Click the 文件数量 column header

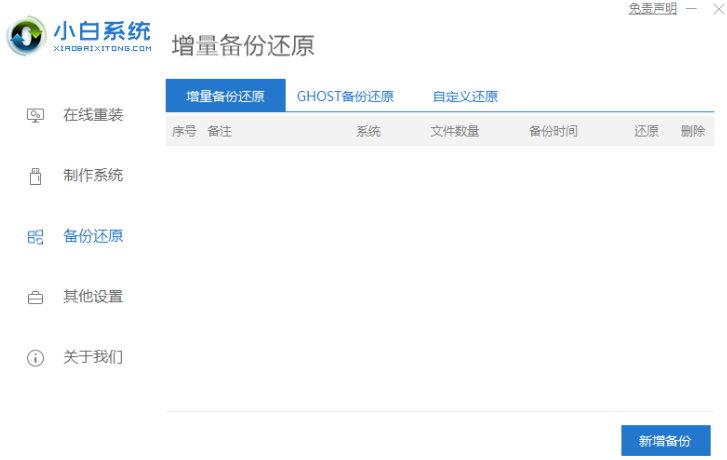point(454,131)
